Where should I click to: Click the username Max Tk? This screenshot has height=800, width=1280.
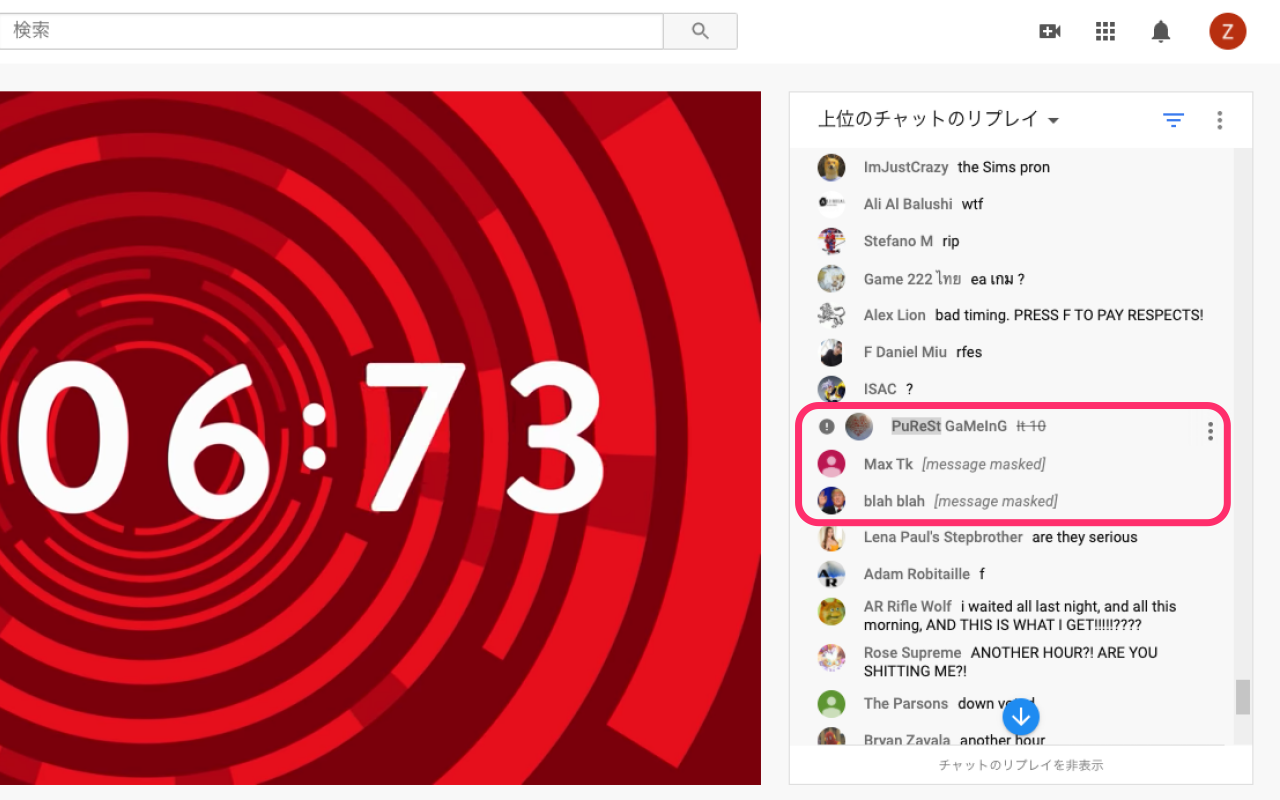click(x=888, y=464)
